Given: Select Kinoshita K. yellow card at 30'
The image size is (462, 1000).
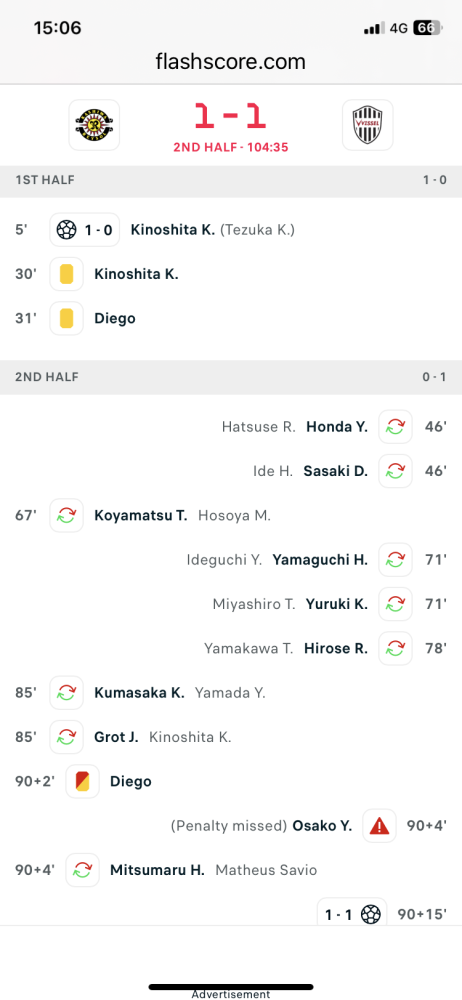Looking at the screenshot, I should 66,274.
